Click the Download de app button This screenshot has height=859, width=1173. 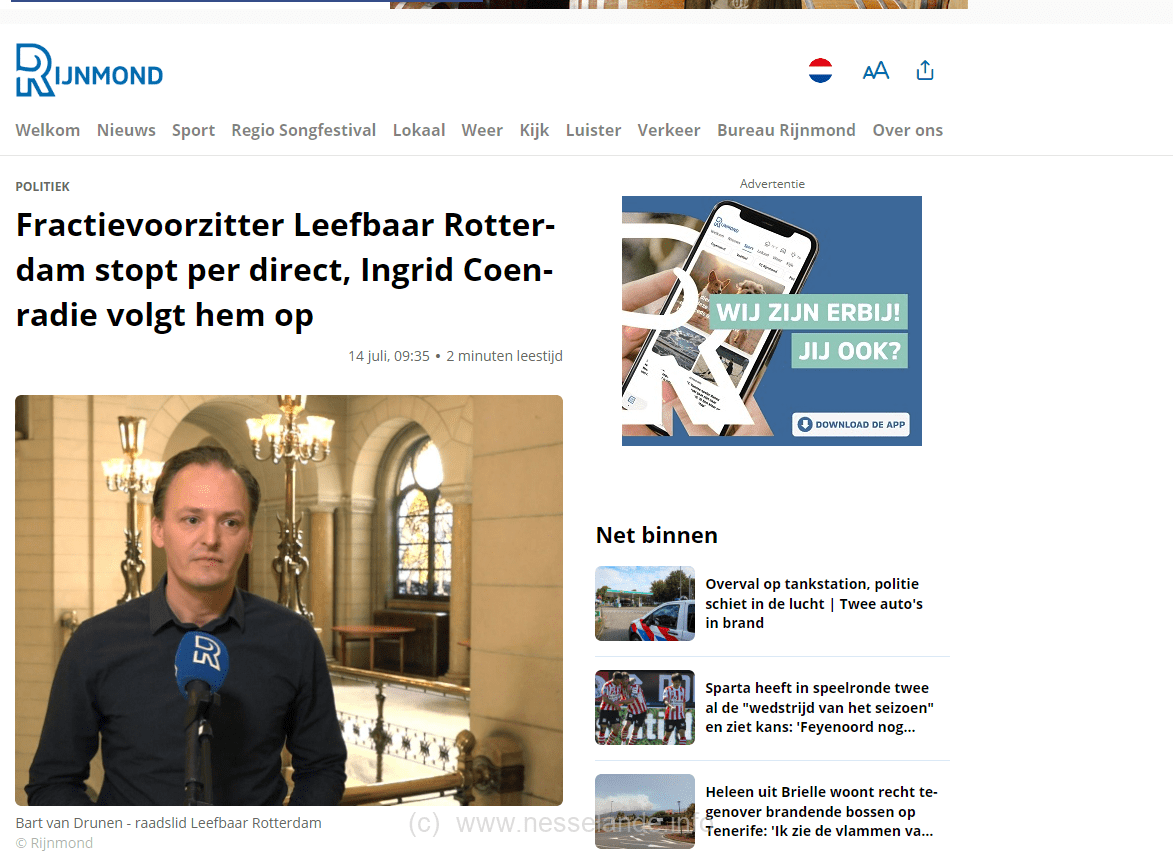coord(851,424)
